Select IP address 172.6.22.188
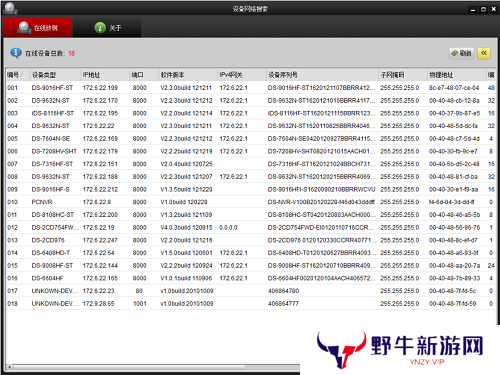Screen dimensions: 500x375 [x=100, y=177]
